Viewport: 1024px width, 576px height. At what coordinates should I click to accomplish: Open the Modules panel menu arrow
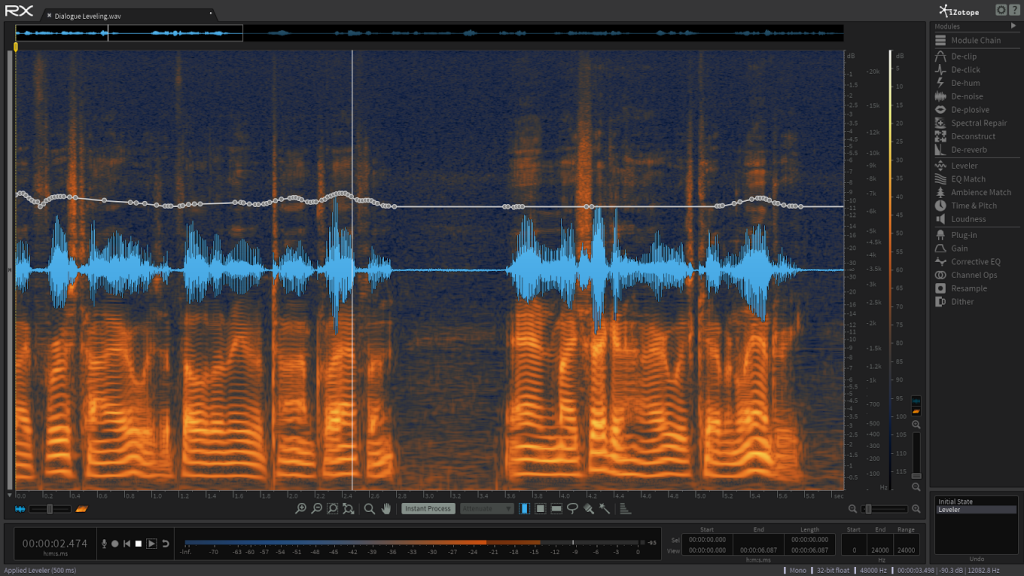tap(1014, 26)
